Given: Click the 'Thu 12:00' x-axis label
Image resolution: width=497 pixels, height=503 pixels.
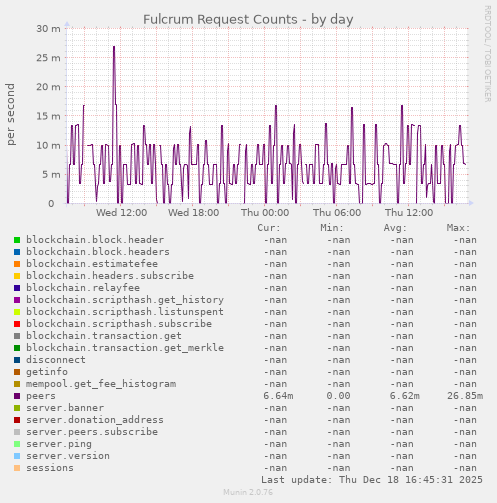Looking at the screenshot, I should (409, 212).
